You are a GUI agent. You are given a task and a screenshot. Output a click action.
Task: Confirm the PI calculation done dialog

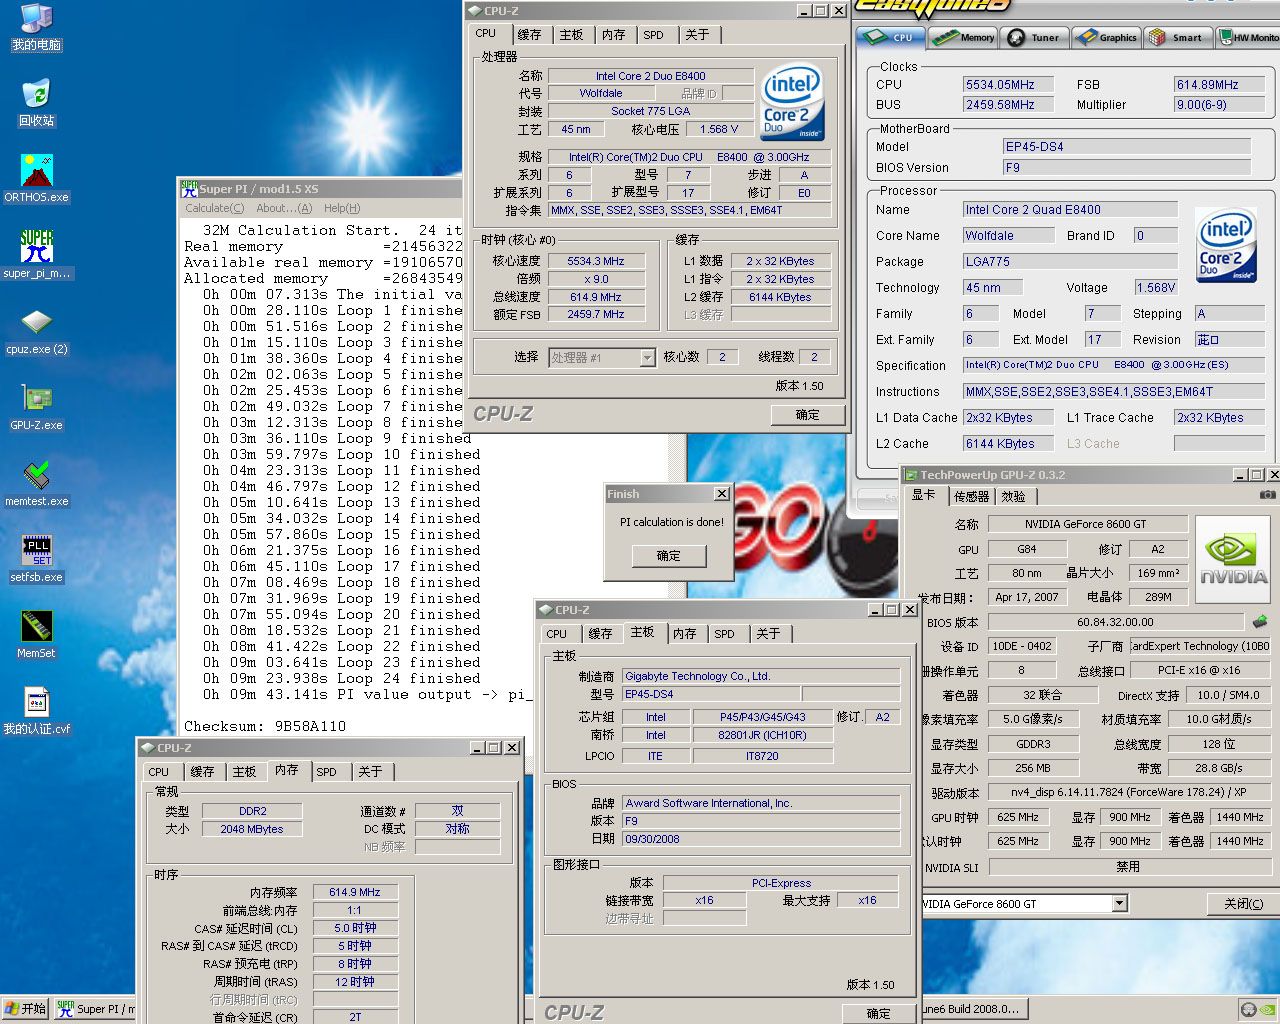tap(668, 555)
